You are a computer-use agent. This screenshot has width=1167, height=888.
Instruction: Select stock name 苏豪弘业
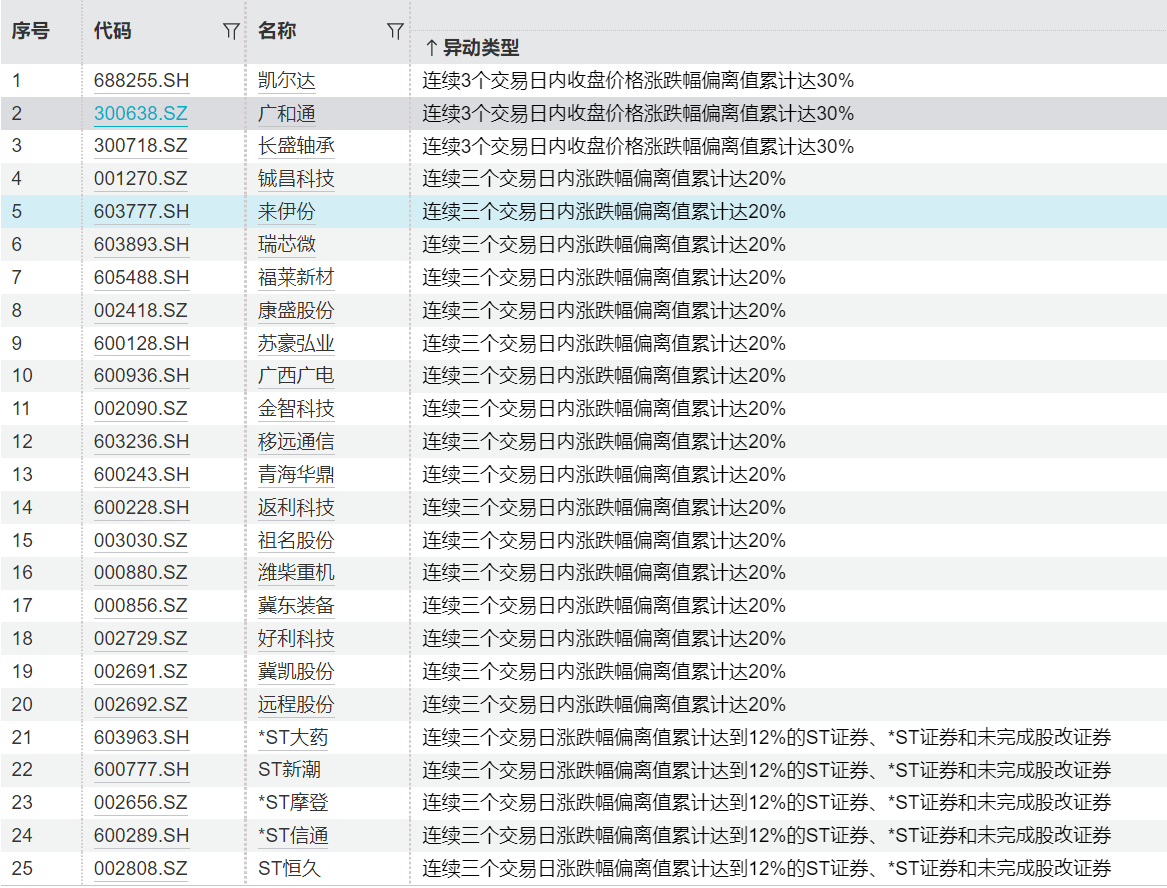pos(296,343)
